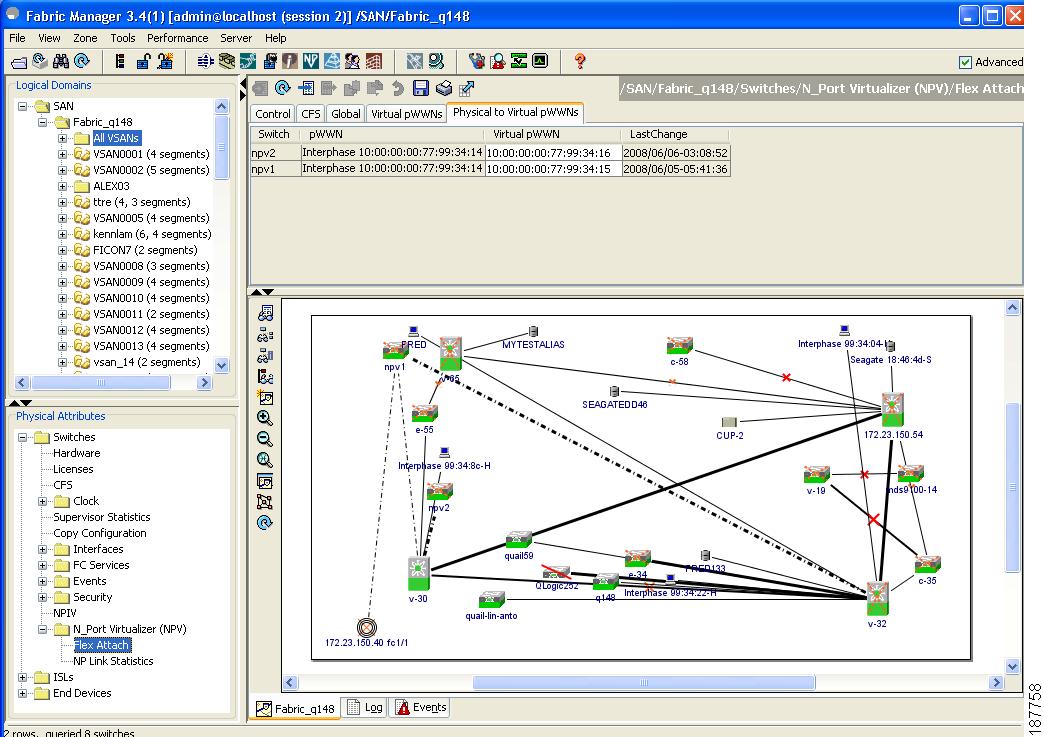
Task: Select Supervisor Statistics in Physical Attributes
Action: [101, 517]
